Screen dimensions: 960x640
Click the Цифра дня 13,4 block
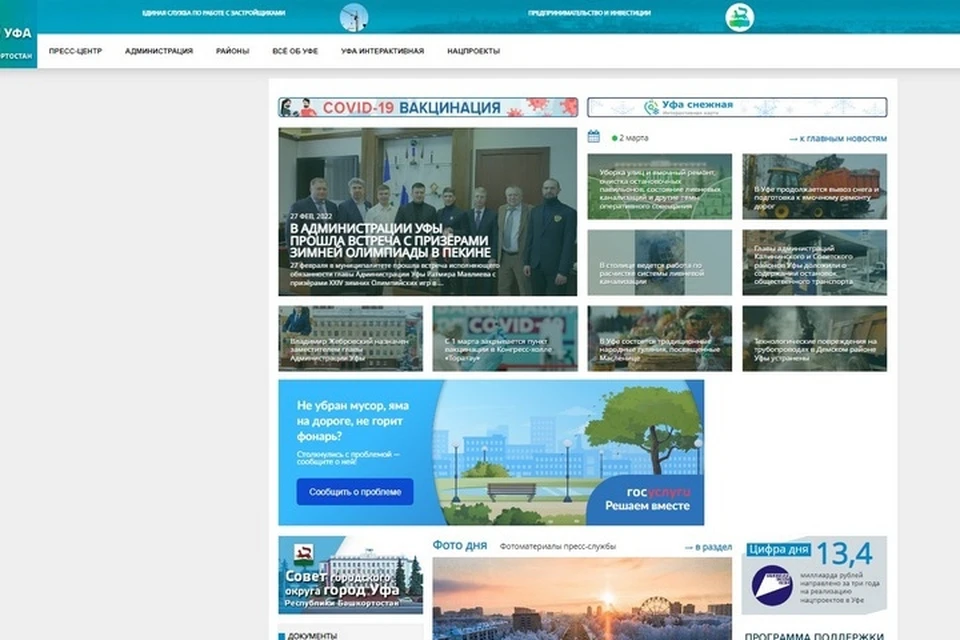[814, 575]
